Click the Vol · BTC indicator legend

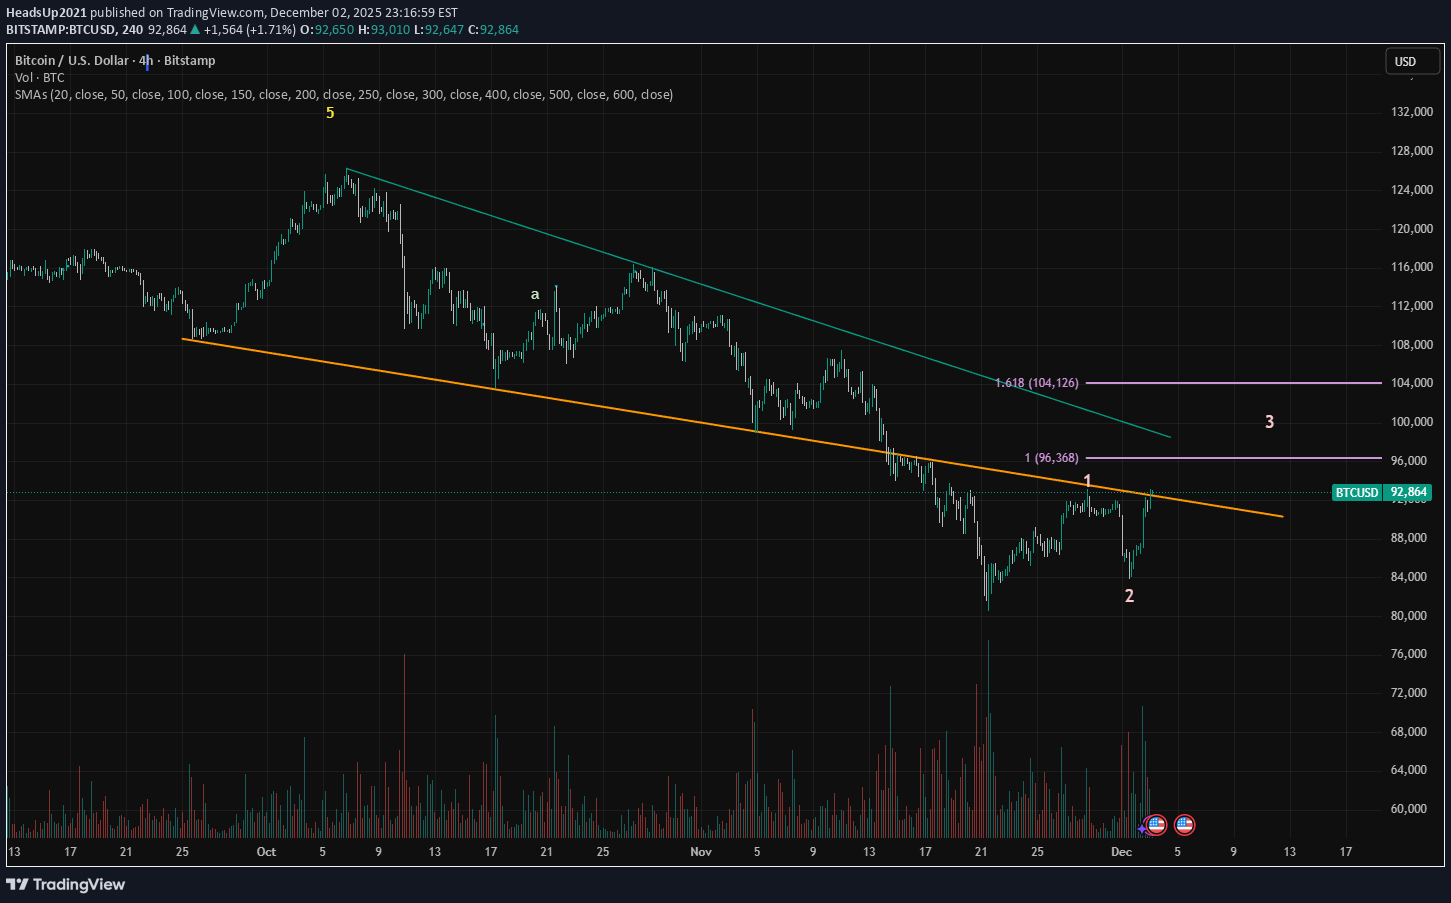click(x=40, y=78)
